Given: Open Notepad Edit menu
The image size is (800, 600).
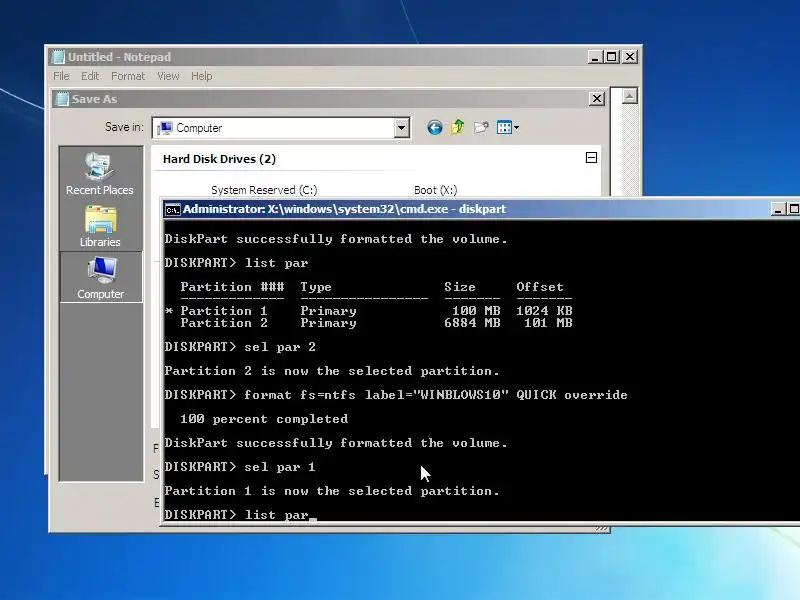Looking at the screenshot, I should coord(90,76).
